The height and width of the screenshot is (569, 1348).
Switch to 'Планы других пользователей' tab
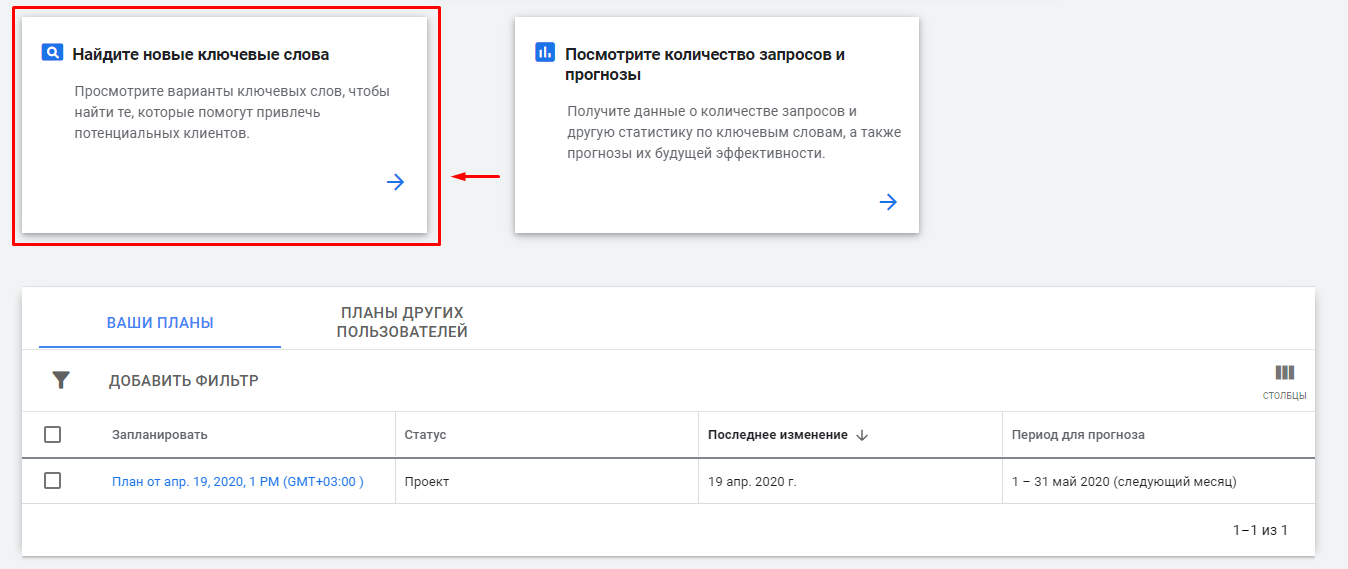pyautogui.click(x=402, y=323)
